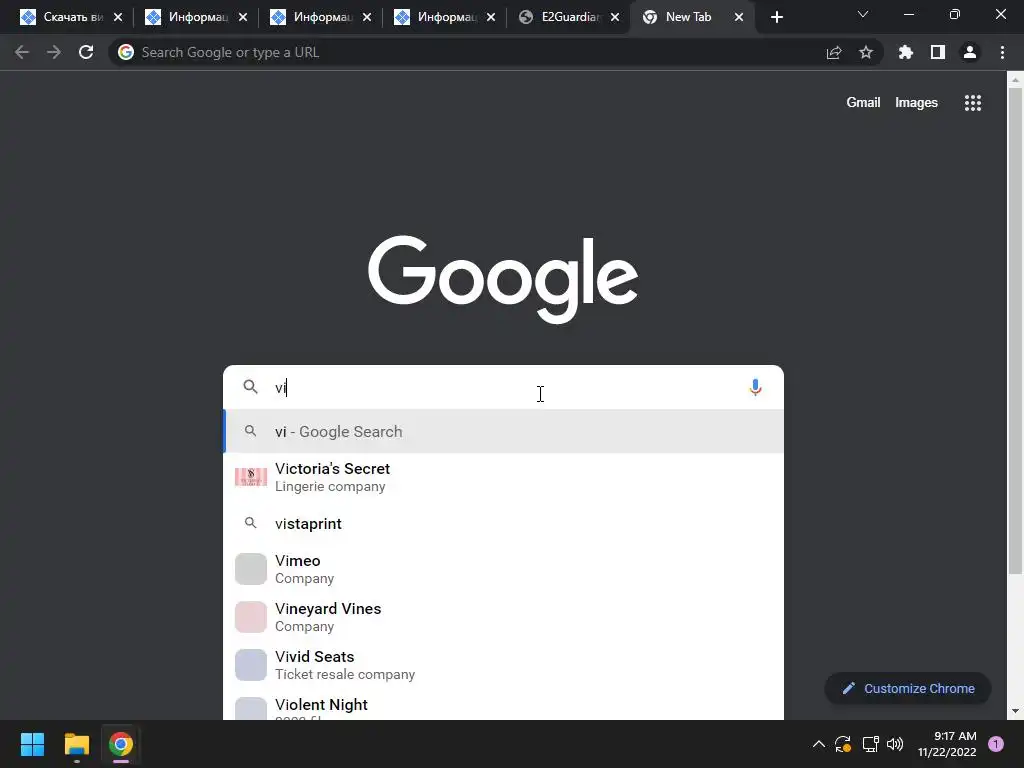Close the Скачать tab
Viewport: 1024px width, 768px height.
(x=118, y=17)
